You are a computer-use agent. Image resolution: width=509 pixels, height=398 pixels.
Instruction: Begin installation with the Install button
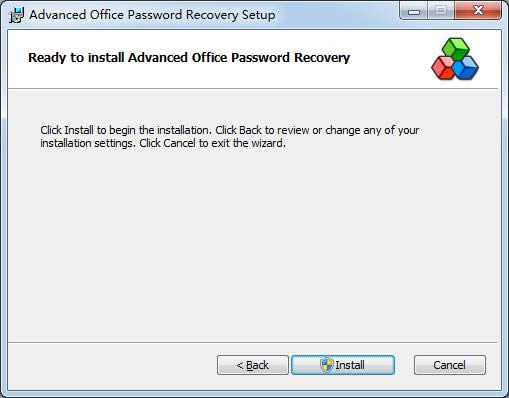pos(343,365)
